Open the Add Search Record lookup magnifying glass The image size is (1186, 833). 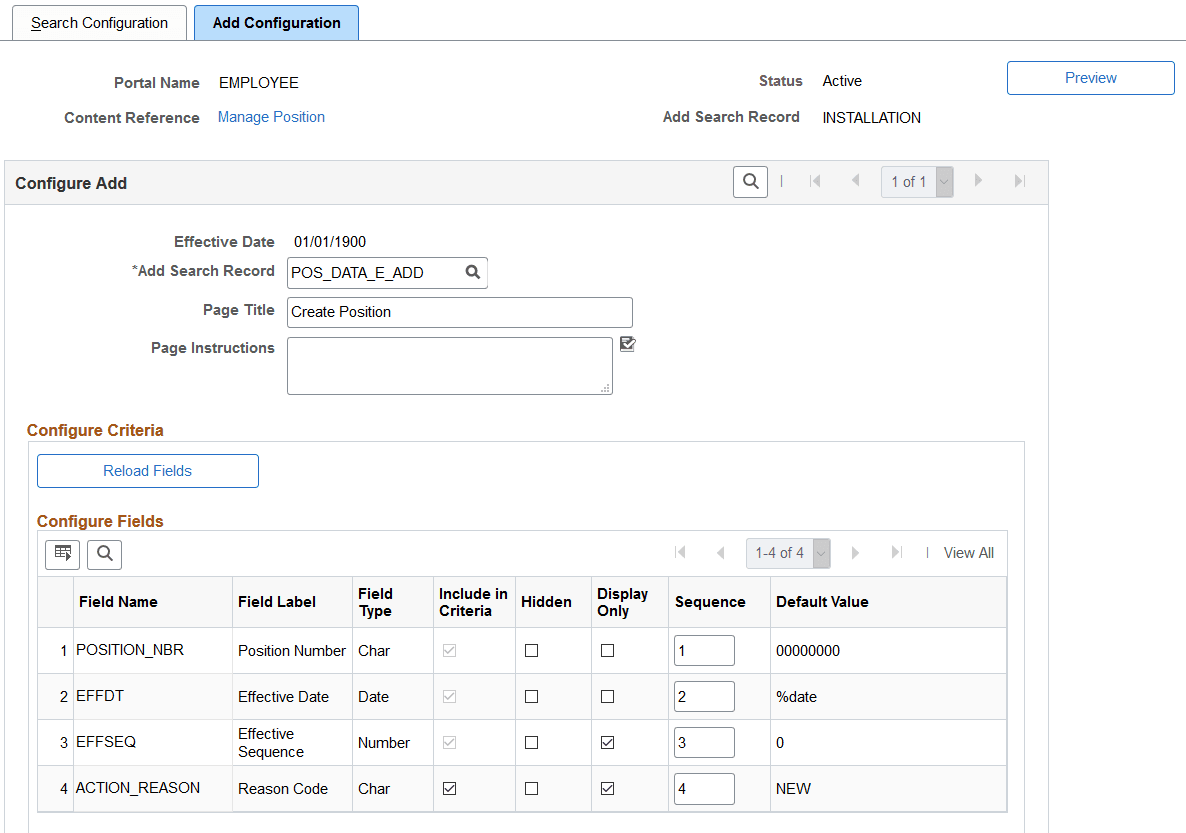[x=472, y=272]
